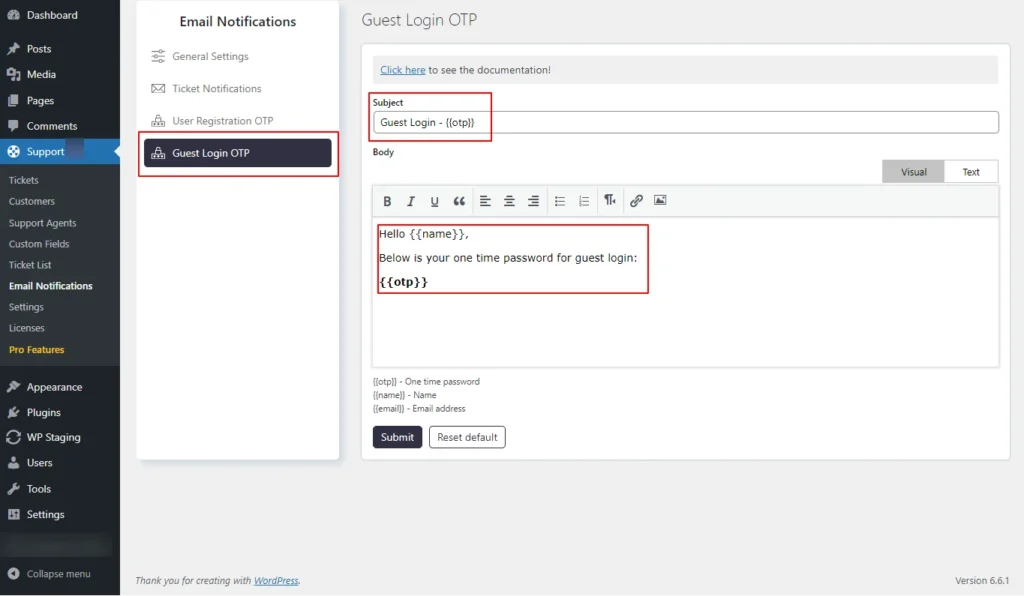Apply italic formatting in the email body

(x=411, y=200)
